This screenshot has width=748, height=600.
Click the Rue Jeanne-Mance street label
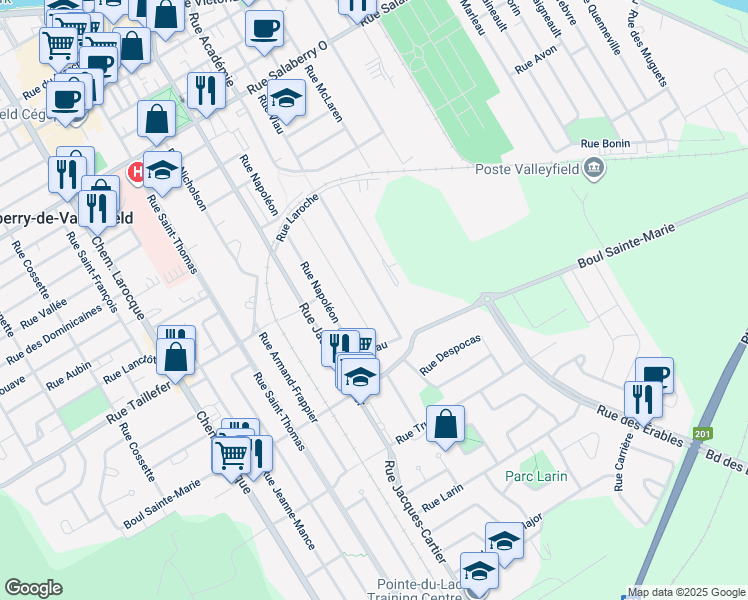click(x=289, y=511)
